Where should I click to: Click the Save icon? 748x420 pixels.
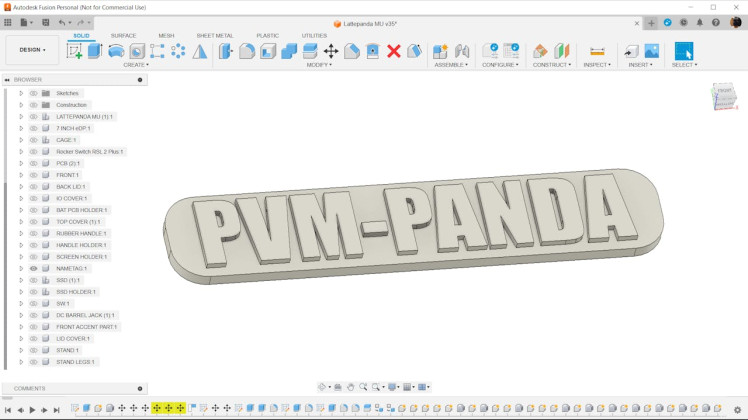click(x=46, y=22)
